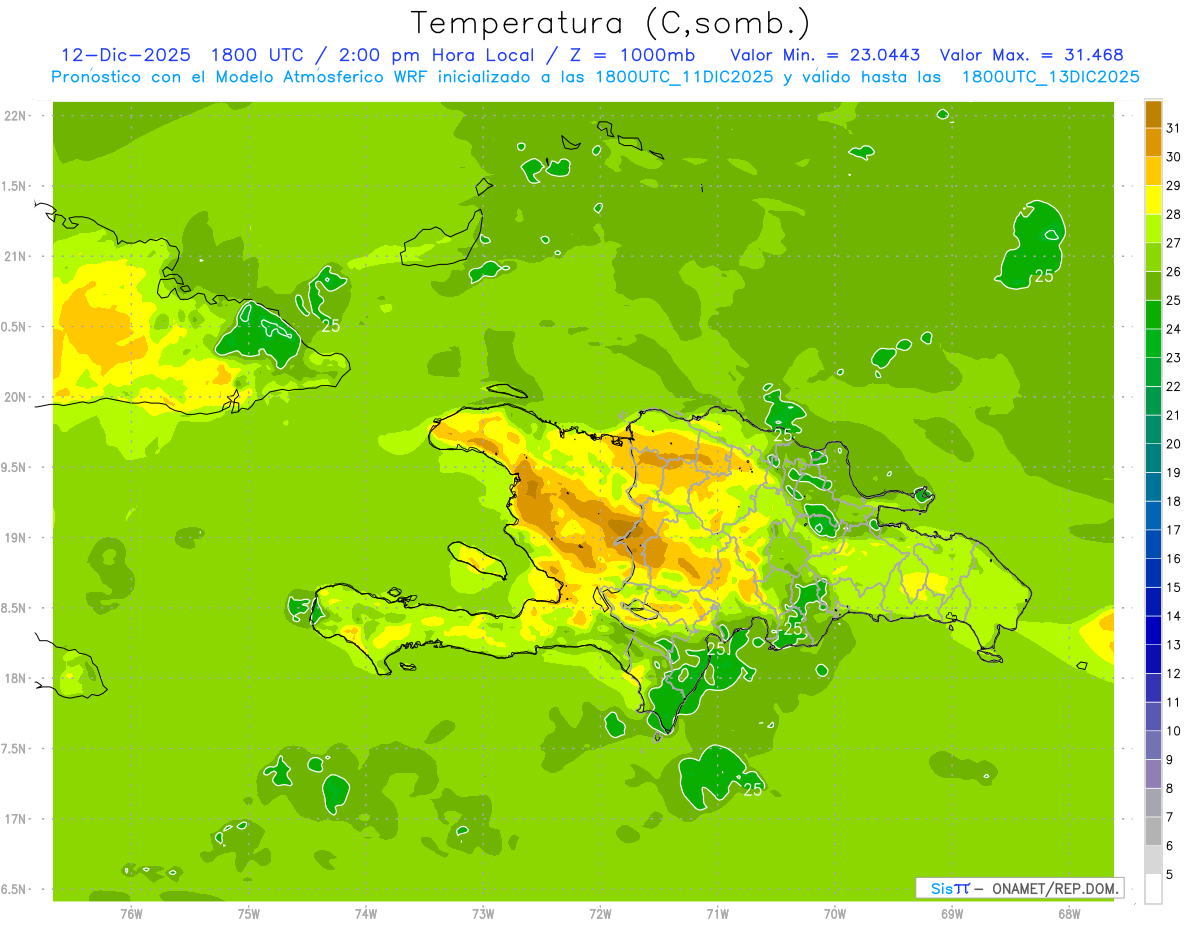Click the colorbar scale label 5

click(1170, 875)
